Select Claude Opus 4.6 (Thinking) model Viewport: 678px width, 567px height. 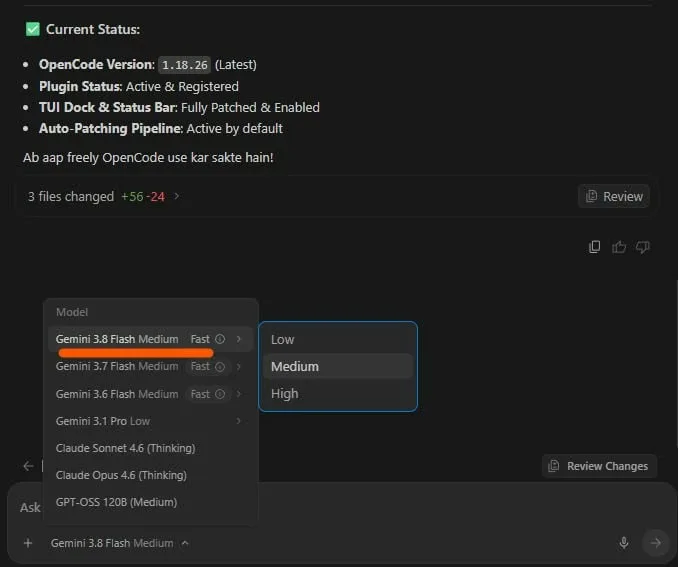tap(150, 475)
